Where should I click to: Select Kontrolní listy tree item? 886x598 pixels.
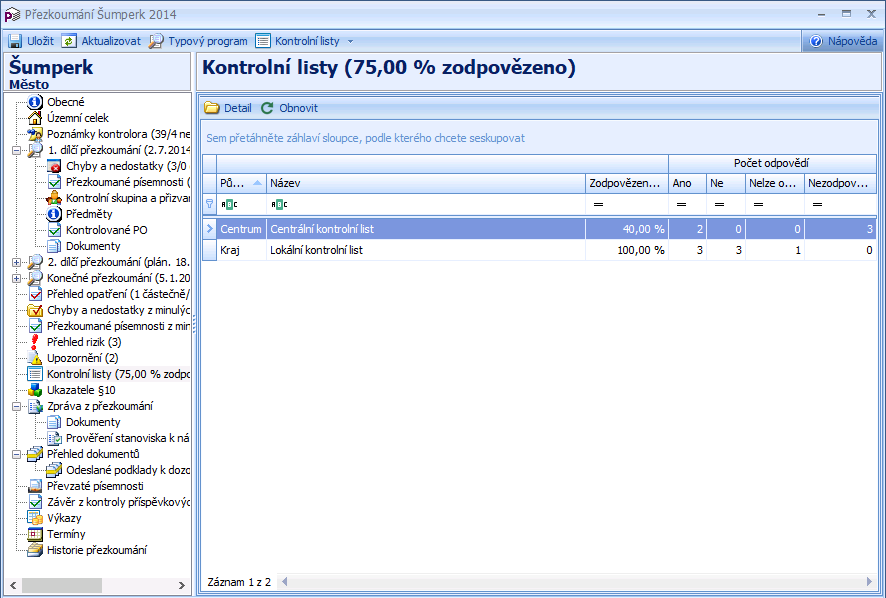118,374
